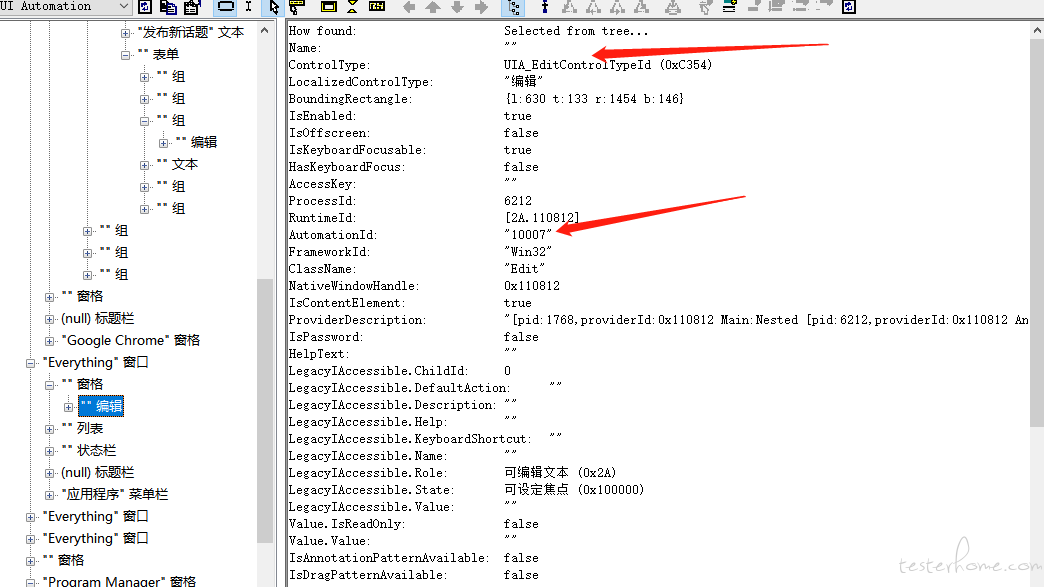
Task: Click the ClassName value "Edit"
Action: [x=525, y=269]
